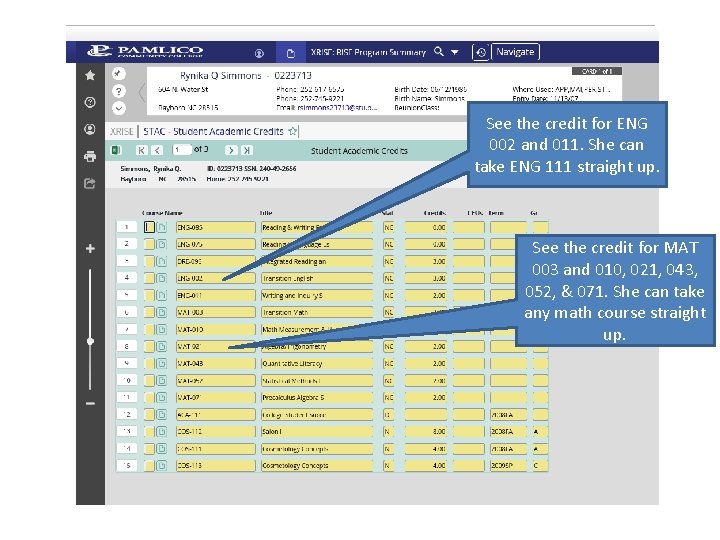Click the Writing and Inquiry title field
The image size is (720, 540).
tap(316, 295)
